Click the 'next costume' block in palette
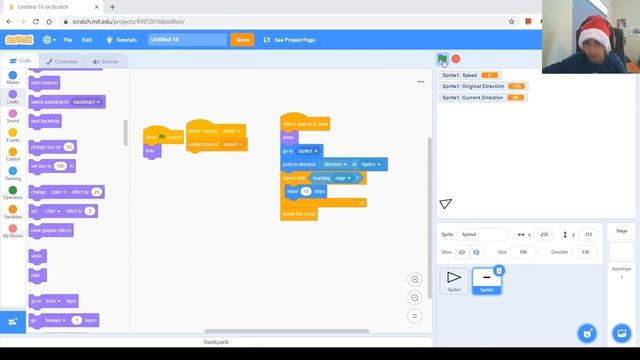Image resolution: width=640 pixels, height=360 pixels. coord(44,83)
